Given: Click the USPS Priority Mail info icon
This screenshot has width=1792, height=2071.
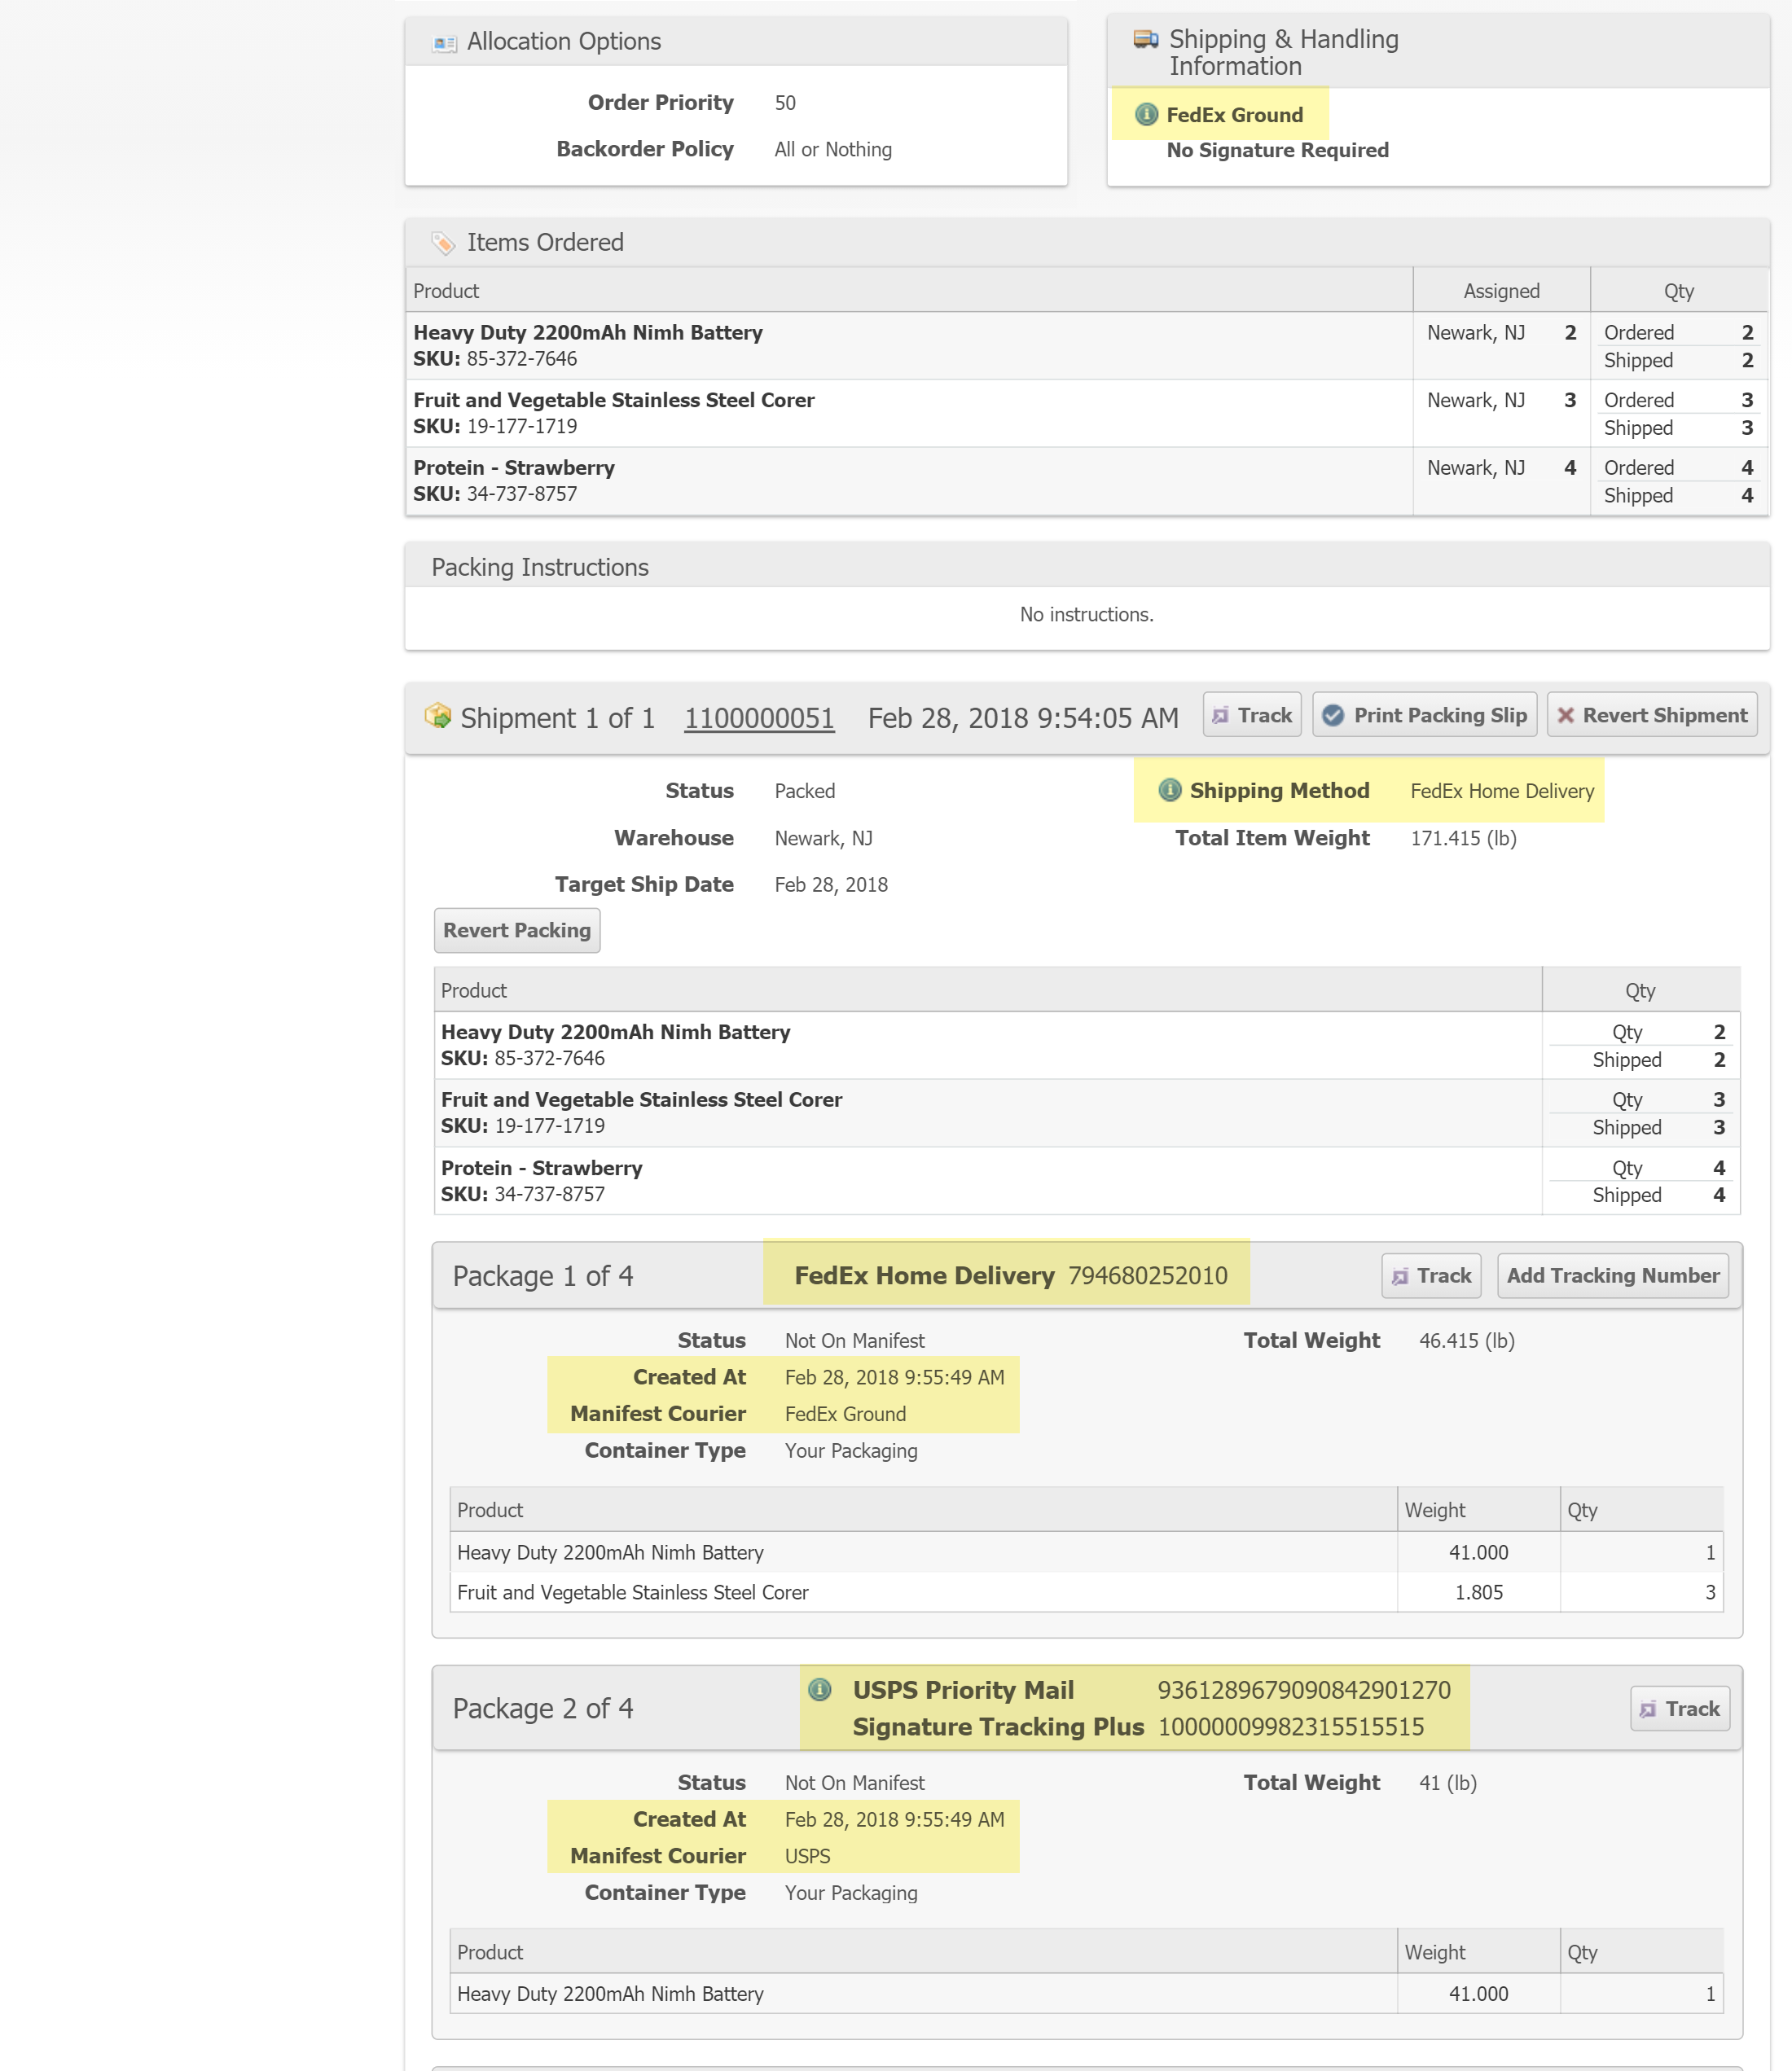Looking at the screenshot, I should (x=819, y=1689).
